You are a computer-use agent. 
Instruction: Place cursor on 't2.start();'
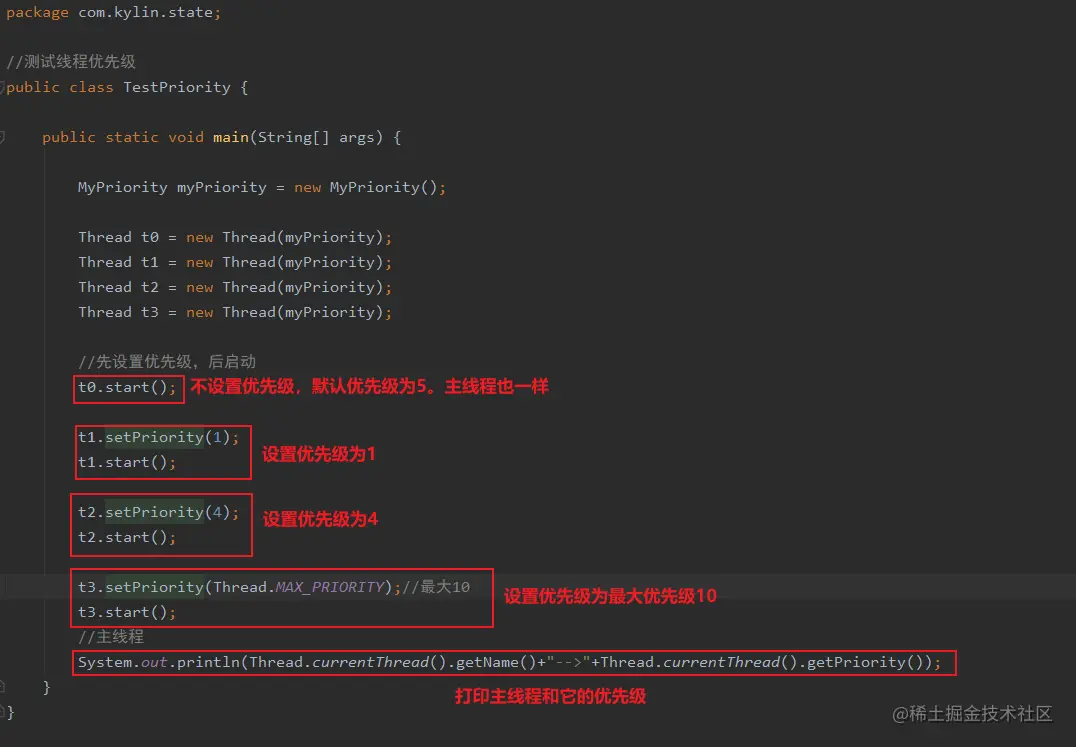point(127,537)
